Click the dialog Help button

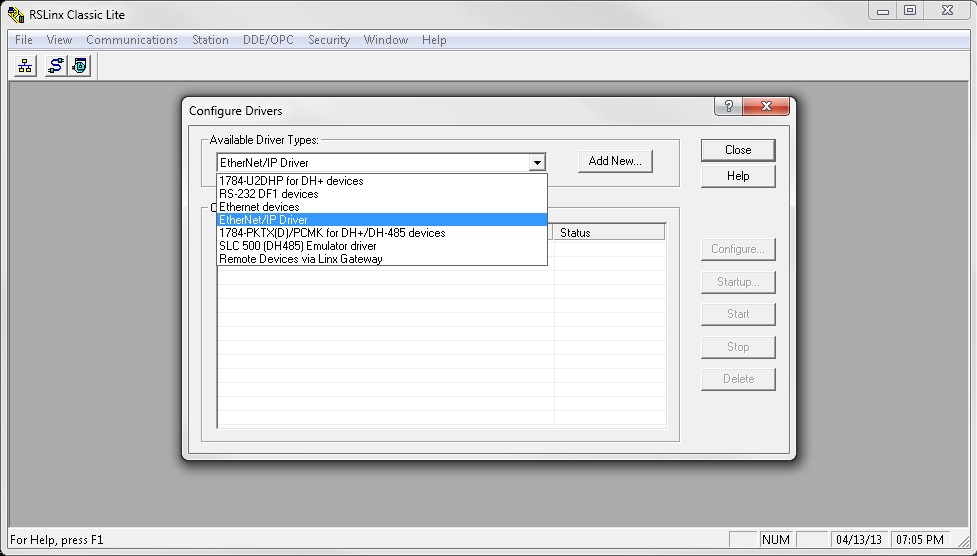coord(738,176)
